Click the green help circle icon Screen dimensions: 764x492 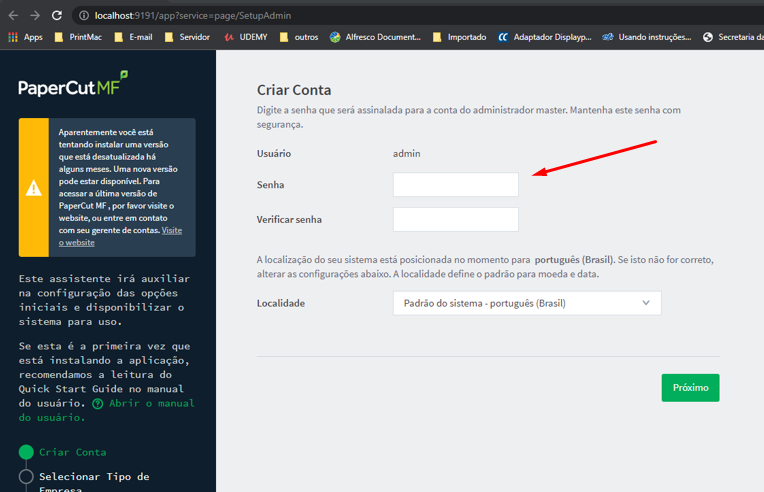coord(97,404)
